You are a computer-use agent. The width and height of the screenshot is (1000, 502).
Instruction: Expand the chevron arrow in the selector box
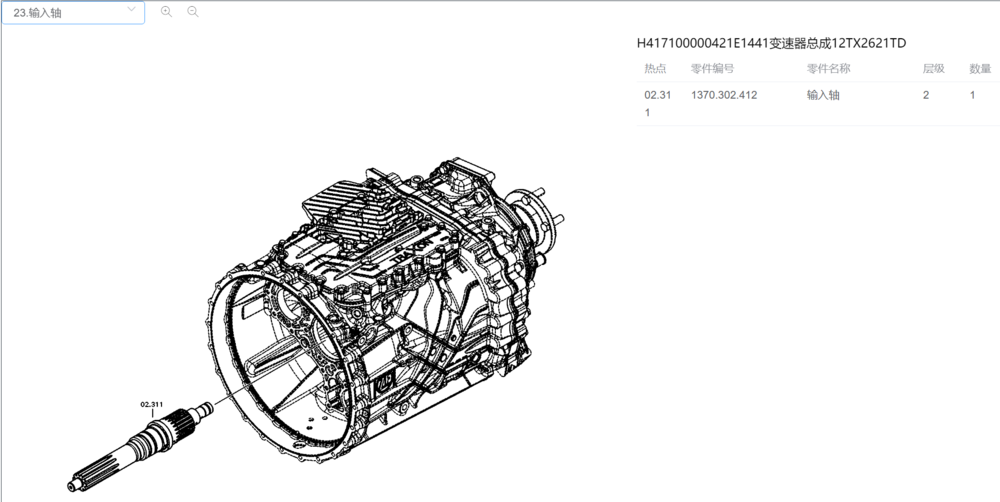tap(132, 11)
